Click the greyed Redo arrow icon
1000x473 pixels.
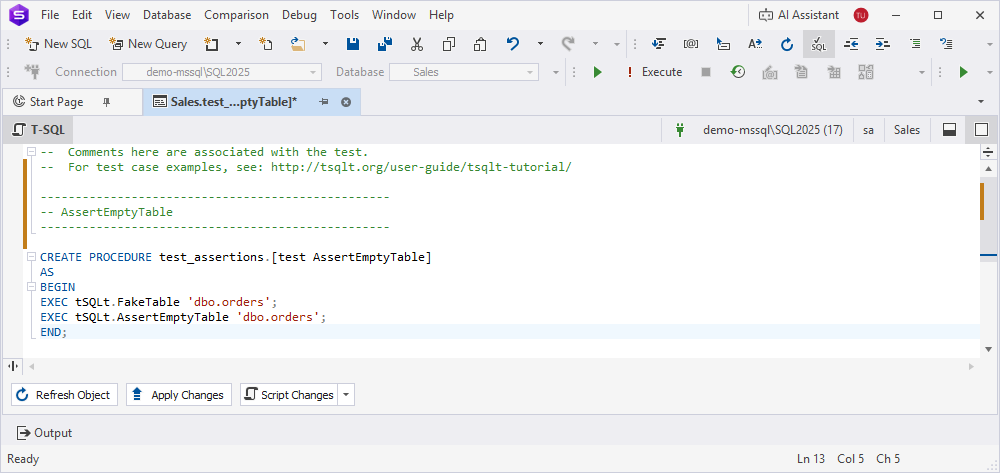coord(568,44)
